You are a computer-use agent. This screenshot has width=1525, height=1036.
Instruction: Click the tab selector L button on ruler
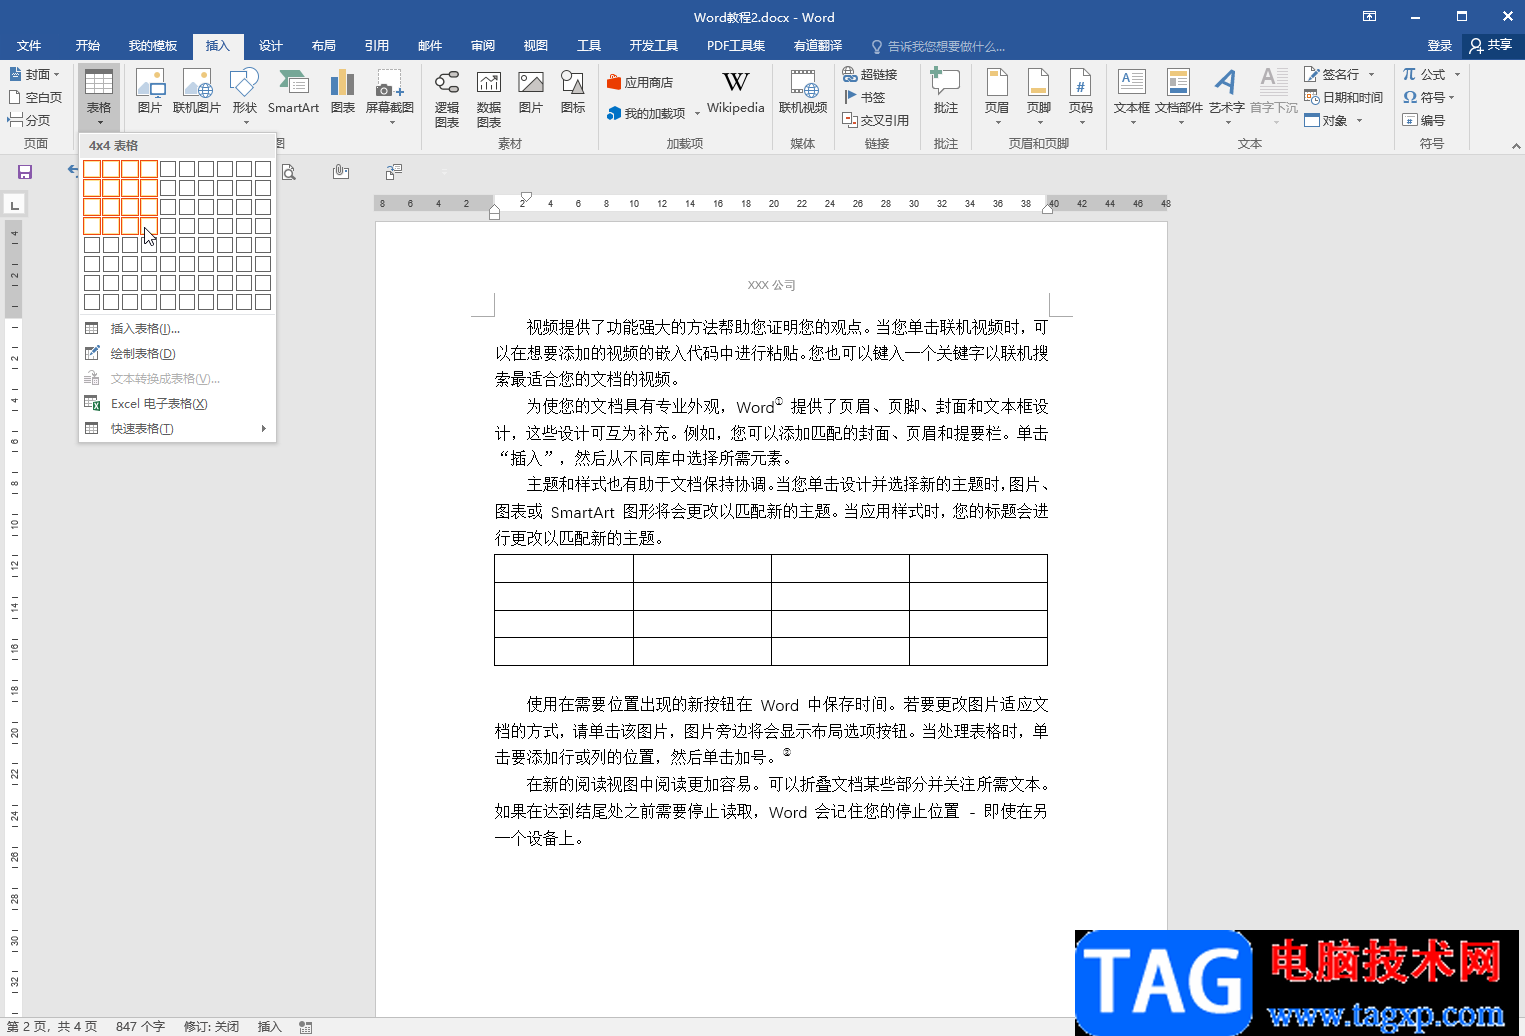pyautogui.click(x=14, y=205)
